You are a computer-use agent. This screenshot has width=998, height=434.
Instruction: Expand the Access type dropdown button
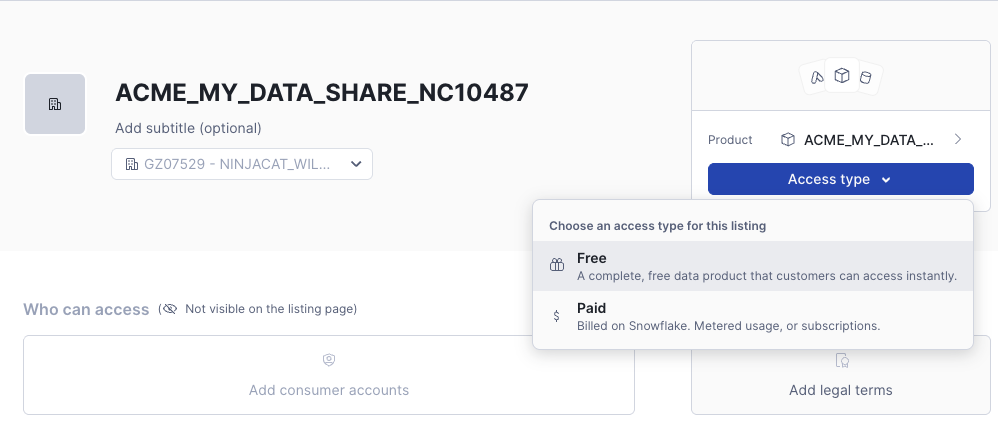[x=840, y=179]
